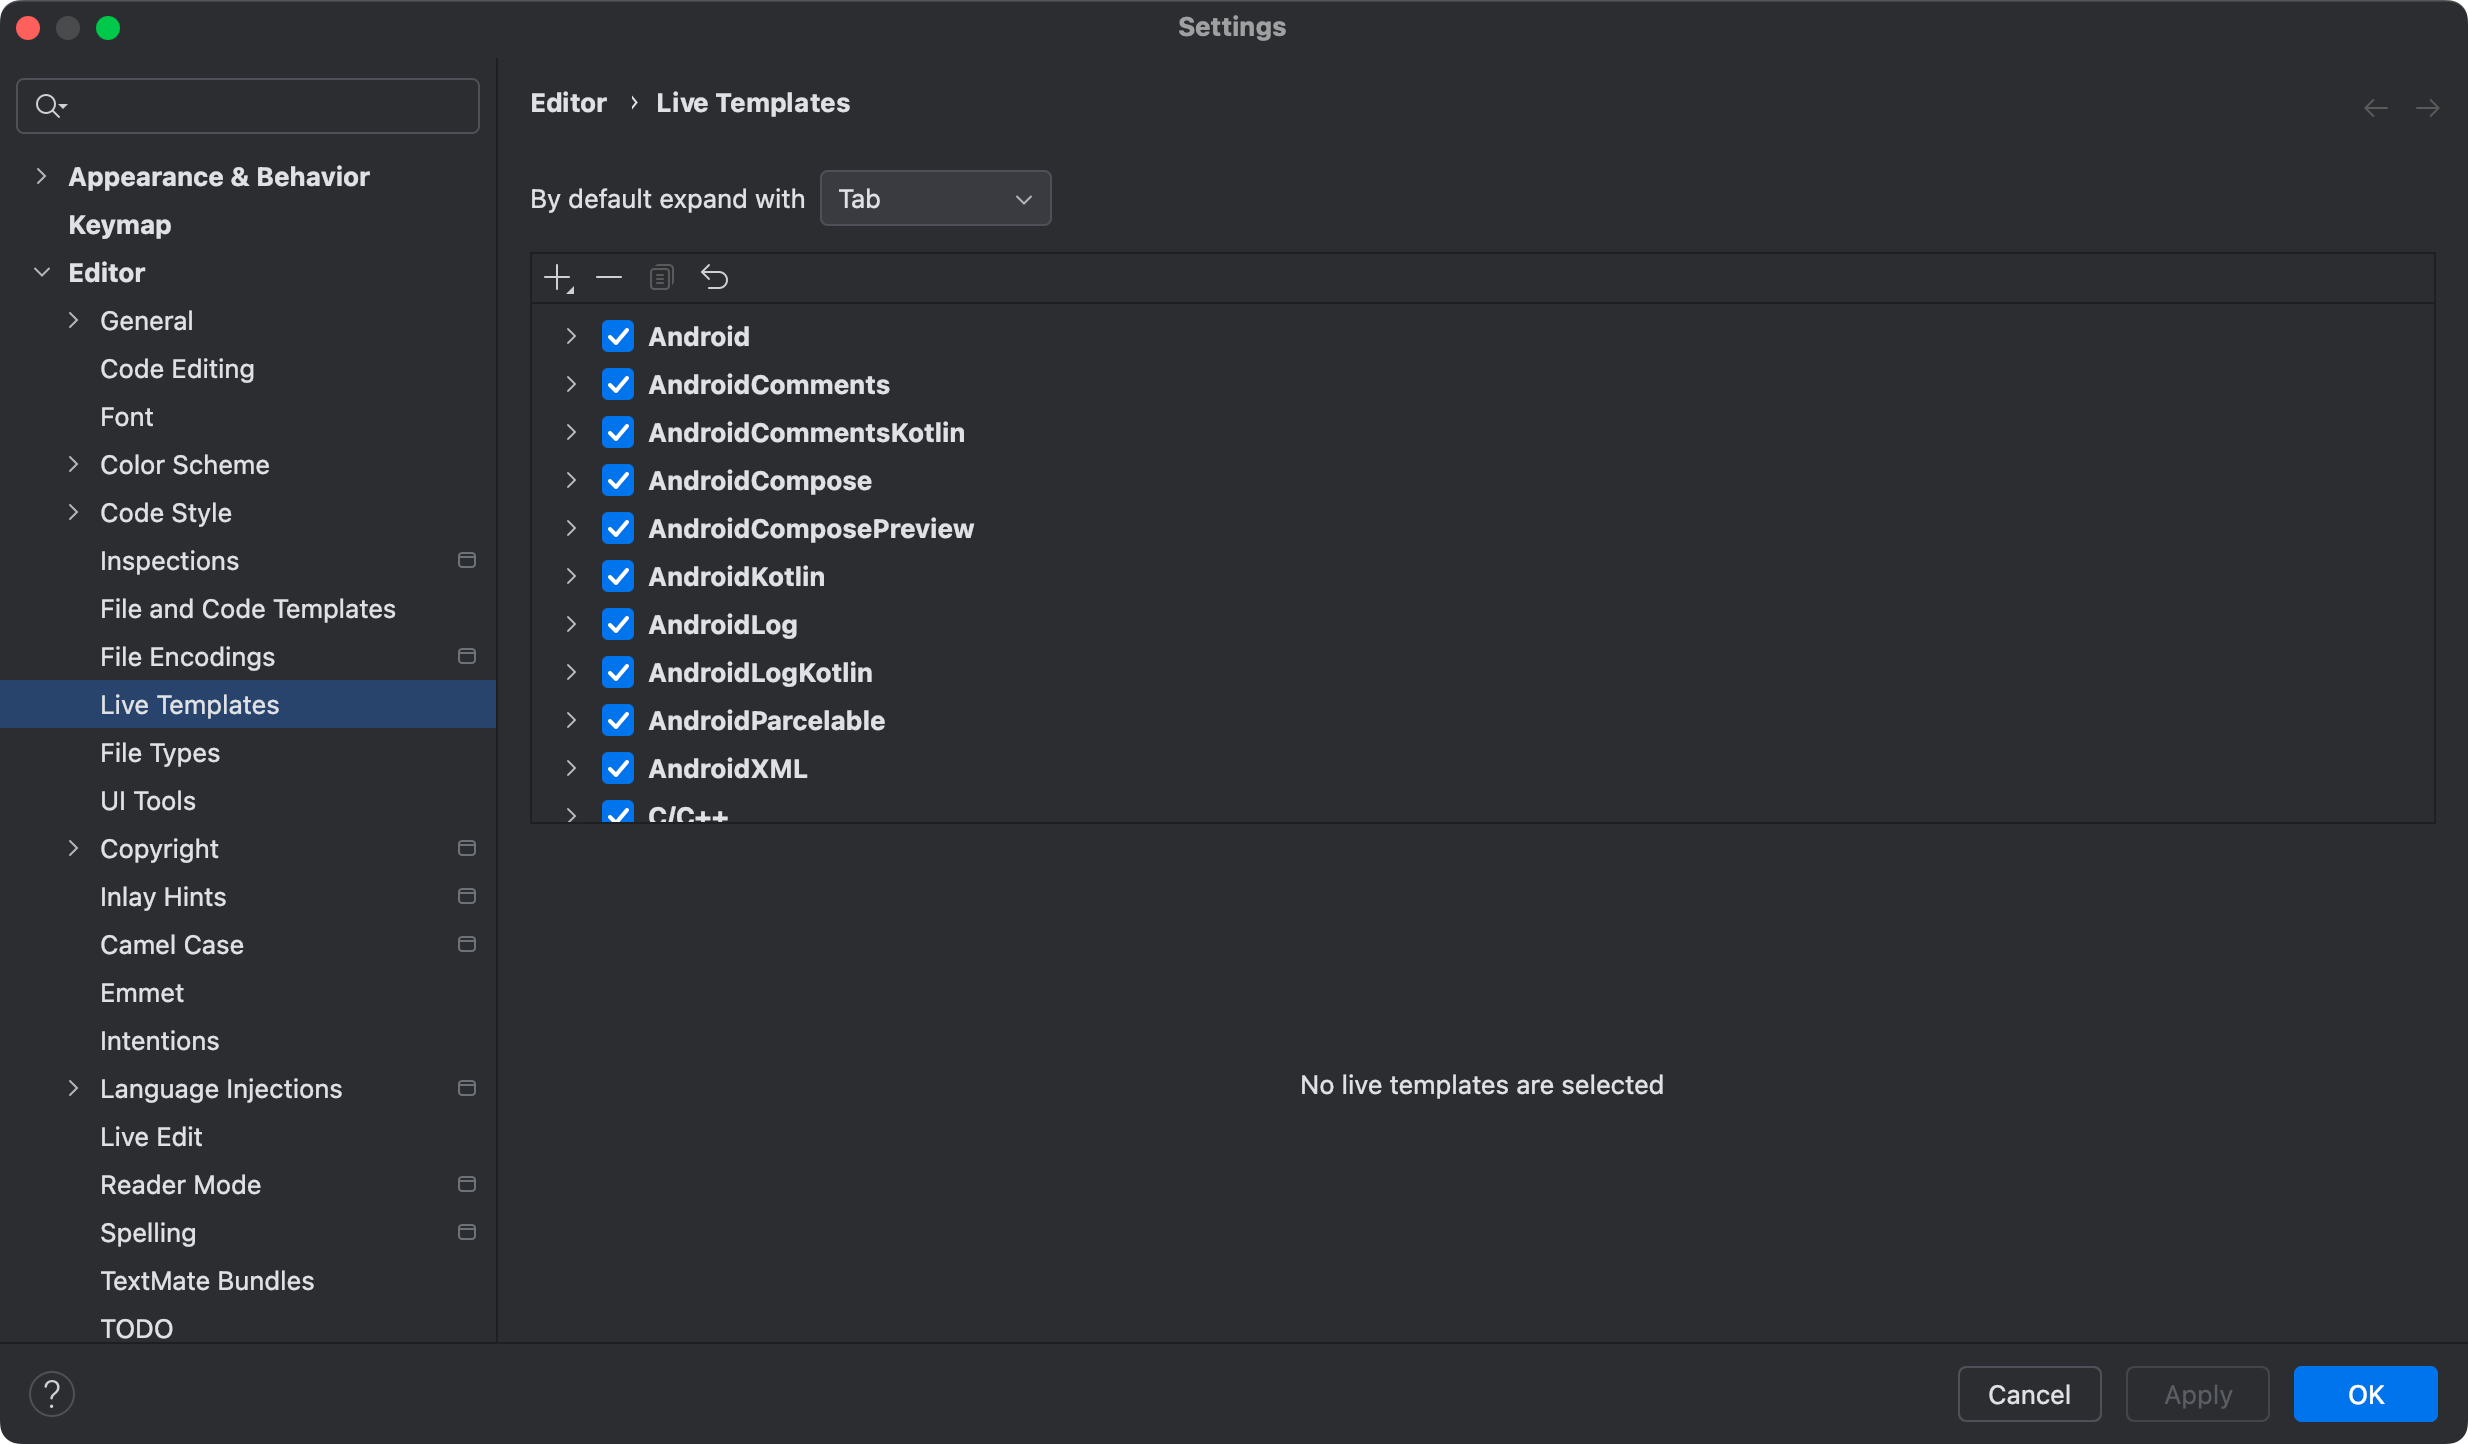Click the Cancel button

tap(2029, 1394)
